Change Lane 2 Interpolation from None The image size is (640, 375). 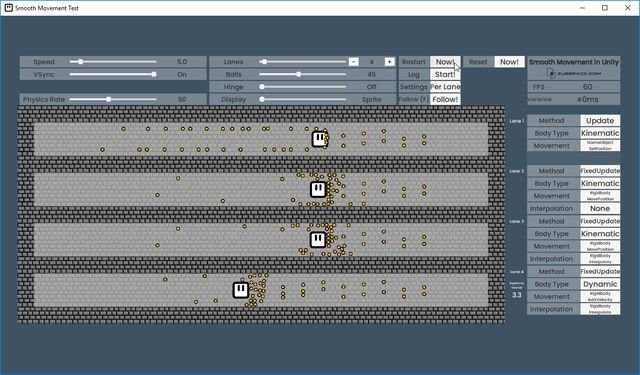coord(600,209)
